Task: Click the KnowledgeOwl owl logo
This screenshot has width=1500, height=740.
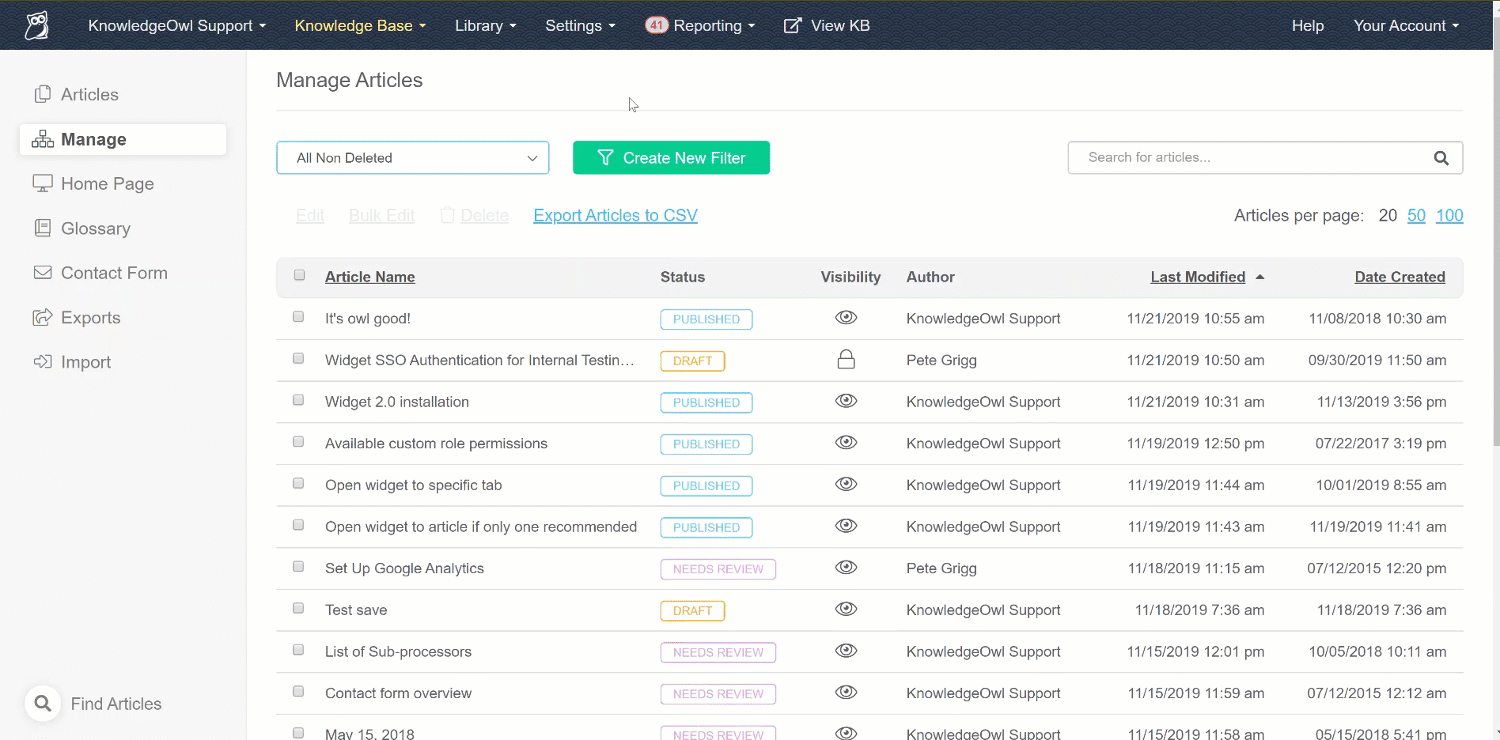Action: [37, 25]
